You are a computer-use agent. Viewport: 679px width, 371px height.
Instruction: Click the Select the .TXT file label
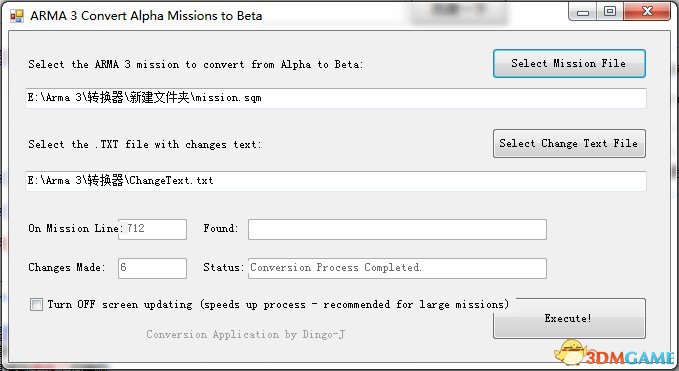tap(145, 144)
